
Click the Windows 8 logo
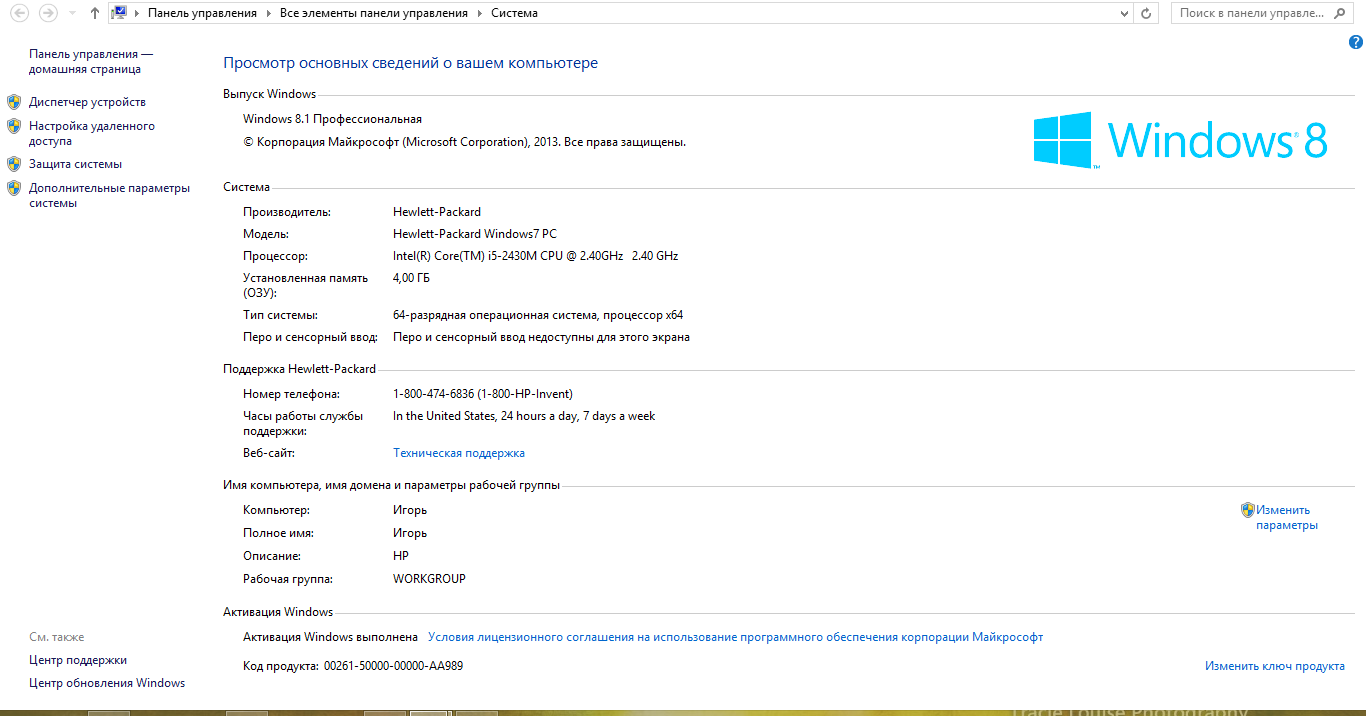pos(1180,139)
